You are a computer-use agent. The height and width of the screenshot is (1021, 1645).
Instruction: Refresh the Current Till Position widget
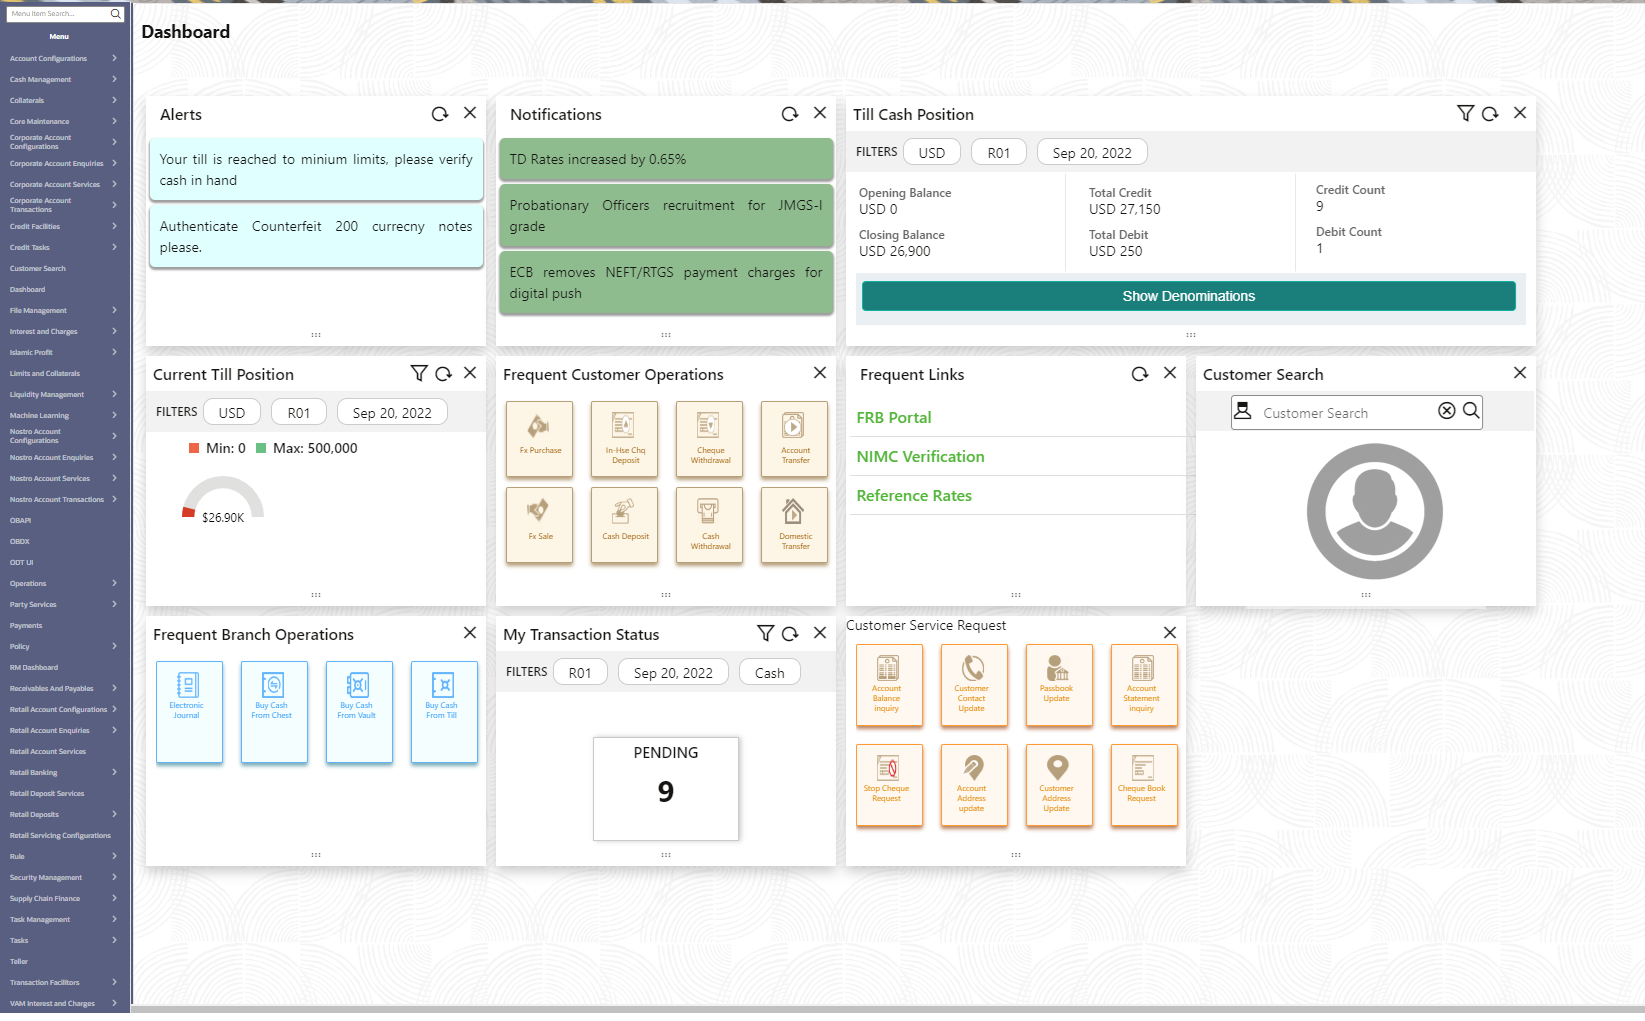point(444,374)
